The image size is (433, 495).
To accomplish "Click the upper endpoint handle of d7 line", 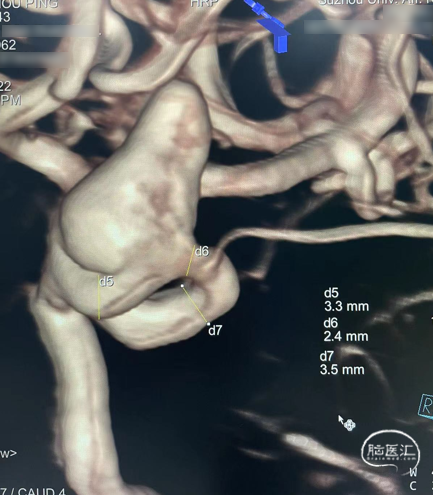I will (182, 286).
